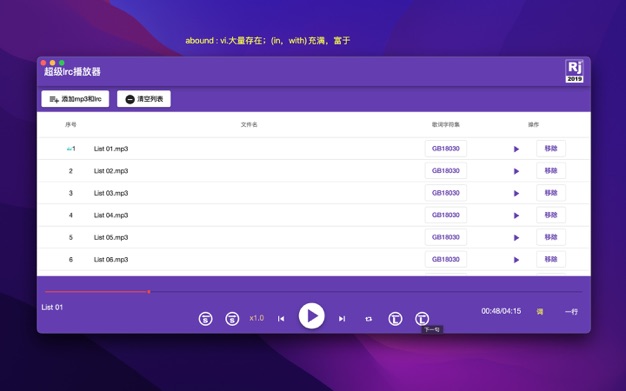Image resolution: width=626 pixels, height=391 pixels.
Task: Select the List 03.mp3 file name
Action: (111, 193)
